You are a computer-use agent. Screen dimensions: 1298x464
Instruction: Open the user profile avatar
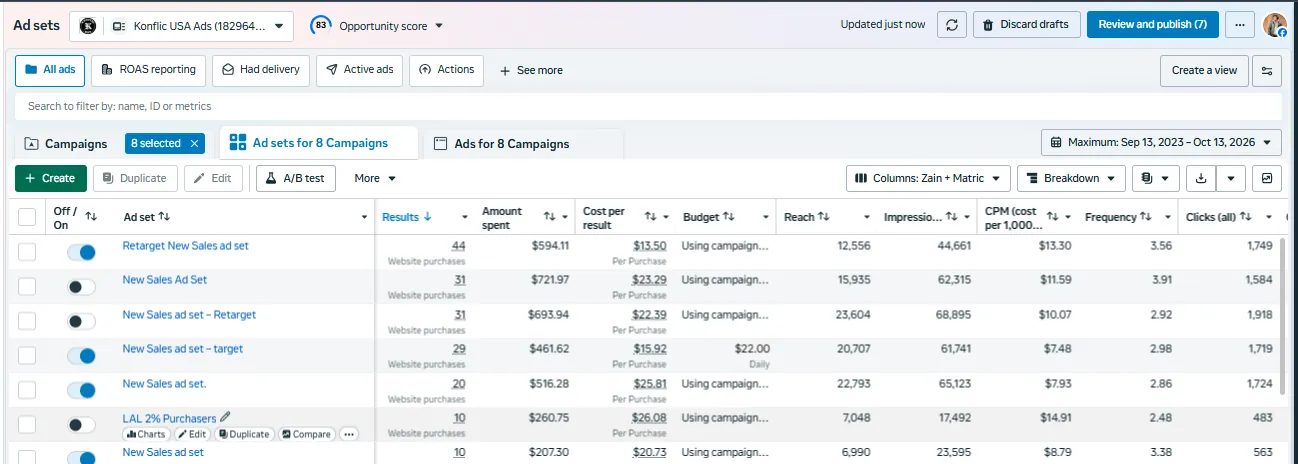pos(1274,25)
